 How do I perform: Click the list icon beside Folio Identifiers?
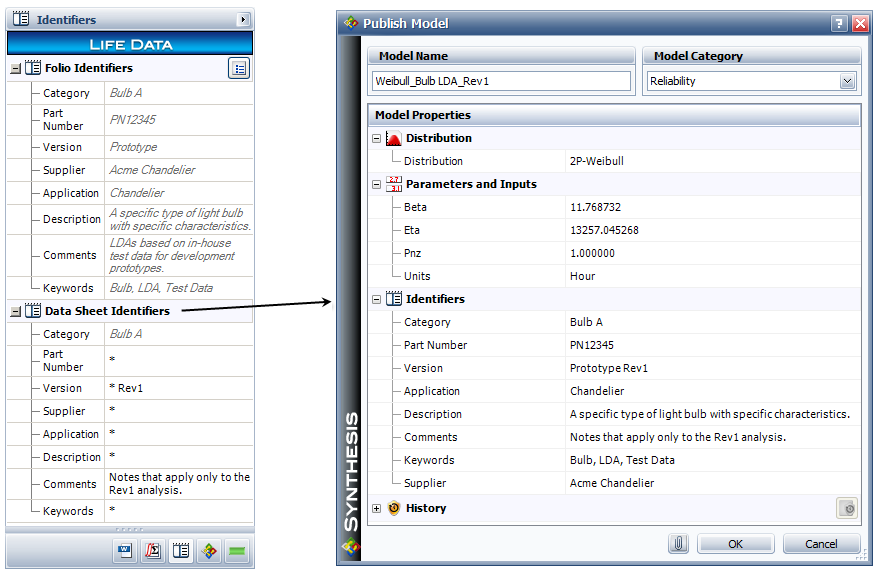pos(238,68)
